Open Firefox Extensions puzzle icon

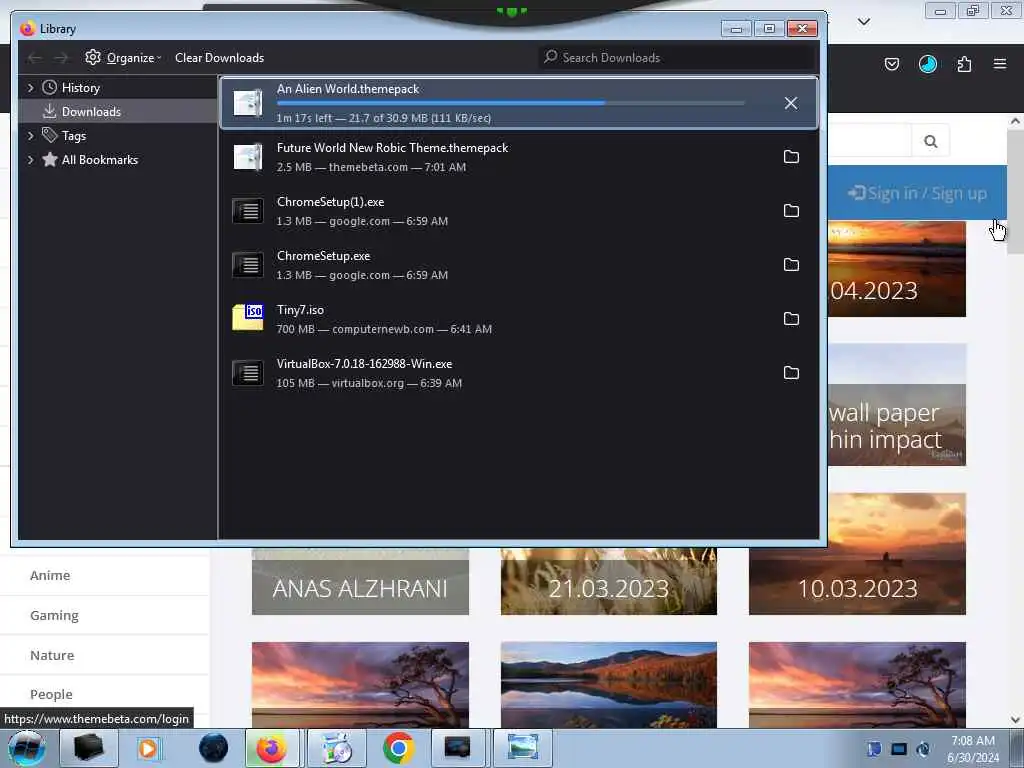(964, 64)
